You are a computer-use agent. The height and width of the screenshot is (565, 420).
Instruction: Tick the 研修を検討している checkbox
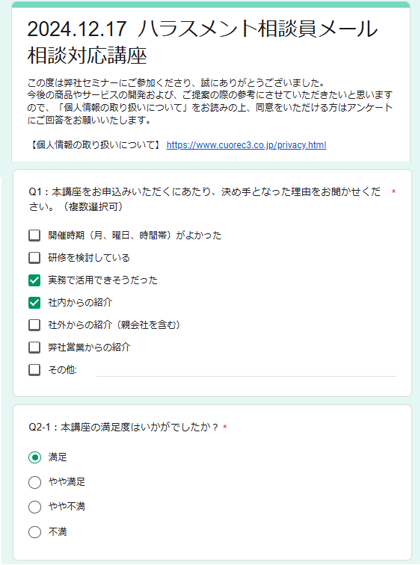[x=35, y=258]
